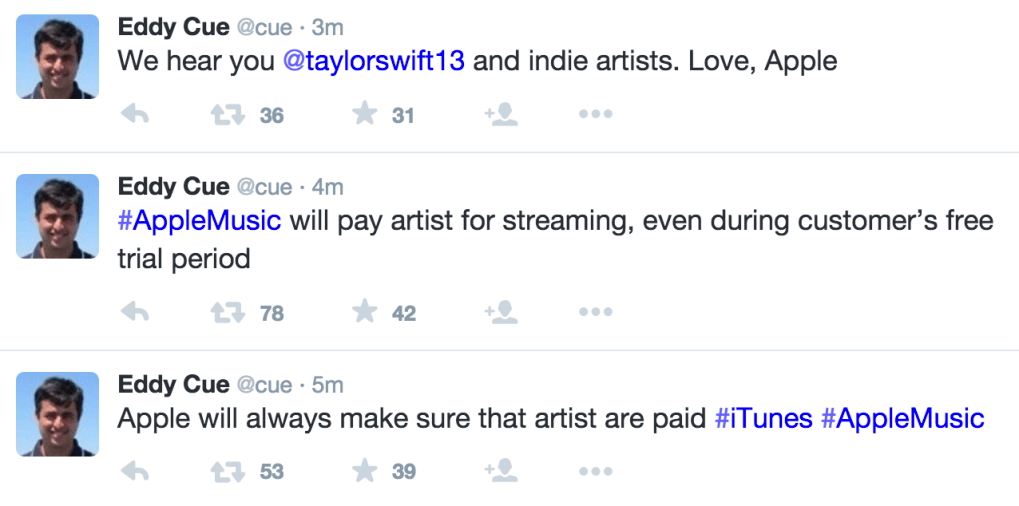The width and height of the screenshot is (1019, 506).
Task: Retweet the tweet with 53 retweets
Action: point(228,471)
